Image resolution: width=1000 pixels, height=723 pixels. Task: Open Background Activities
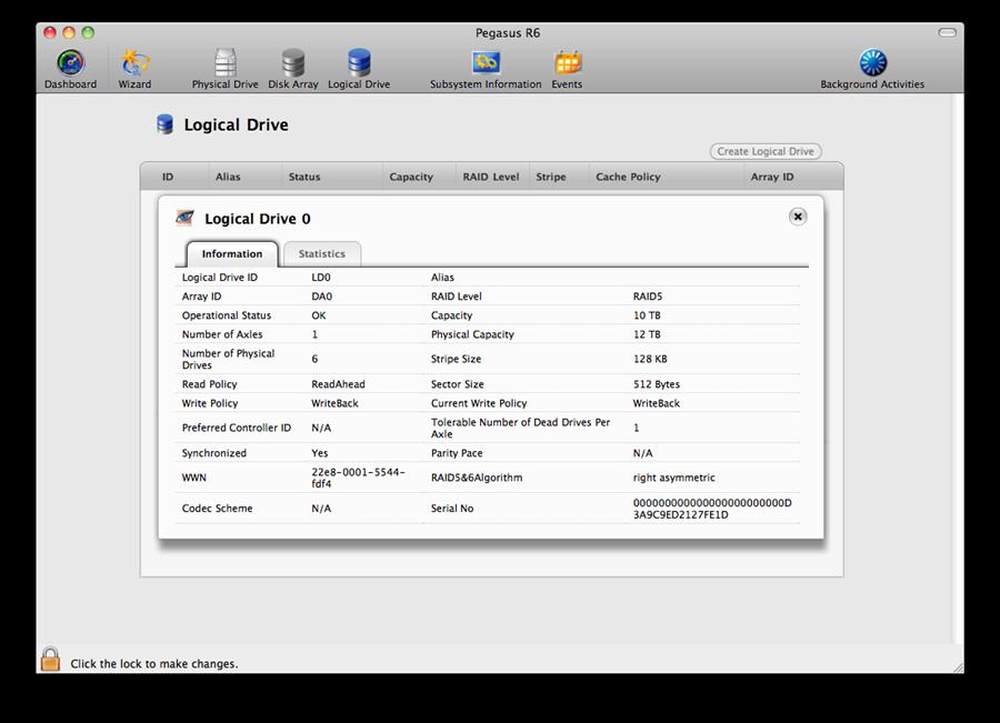point(872,69)
